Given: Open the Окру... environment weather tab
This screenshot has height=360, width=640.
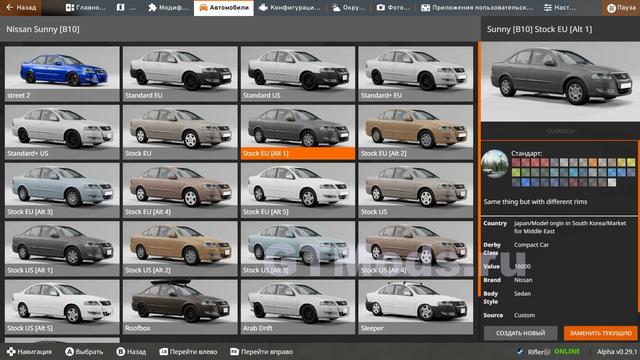Looking at the screenshot, I should (348, 7).
